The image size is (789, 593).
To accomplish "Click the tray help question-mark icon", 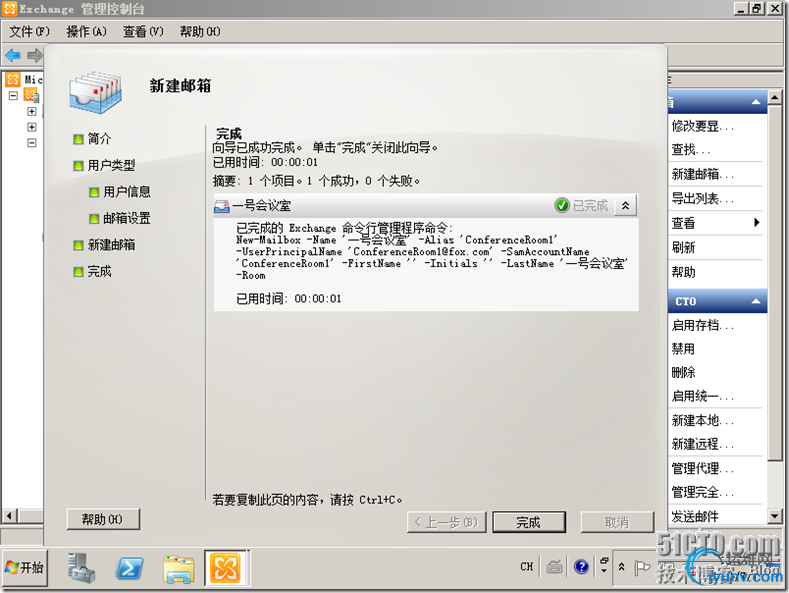I will click(x=581, y=567).
